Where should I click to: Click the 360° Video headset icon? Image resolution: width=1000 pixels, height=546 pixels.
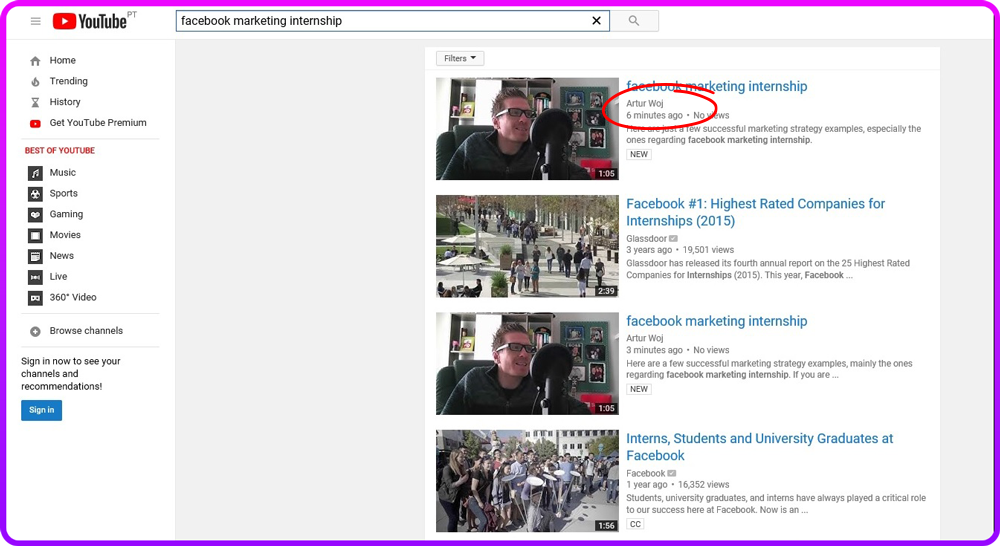pos(36,298)
